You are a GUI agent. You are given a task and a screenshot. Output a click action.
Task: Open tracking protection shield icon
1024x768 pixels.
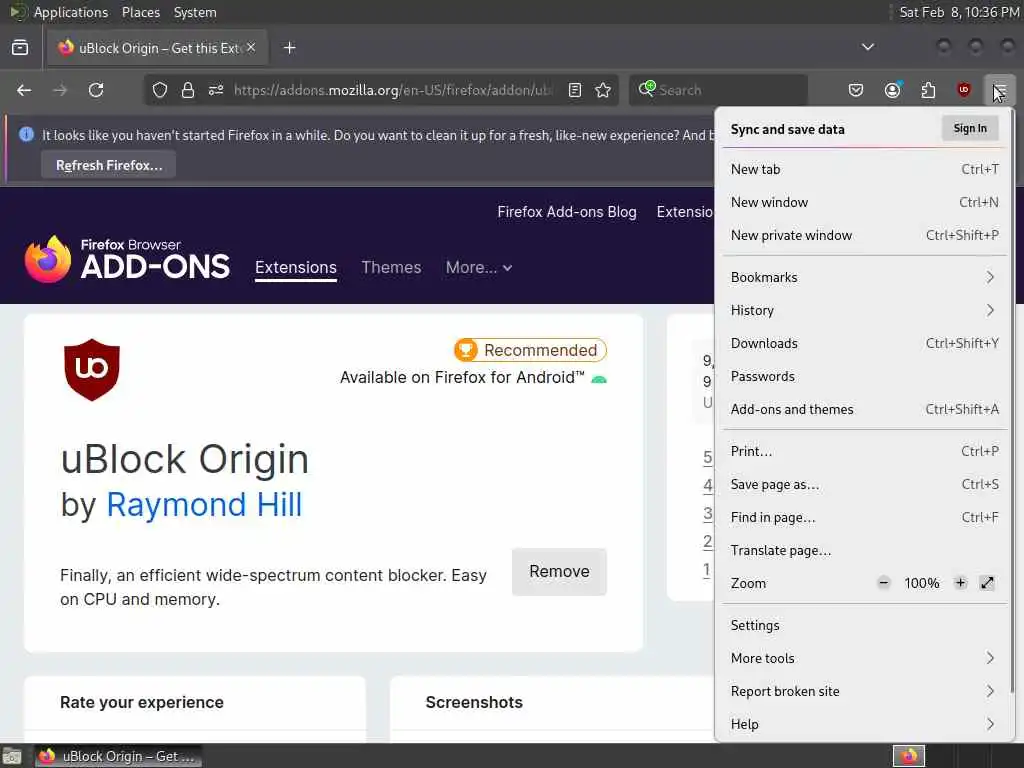(160, 90)
